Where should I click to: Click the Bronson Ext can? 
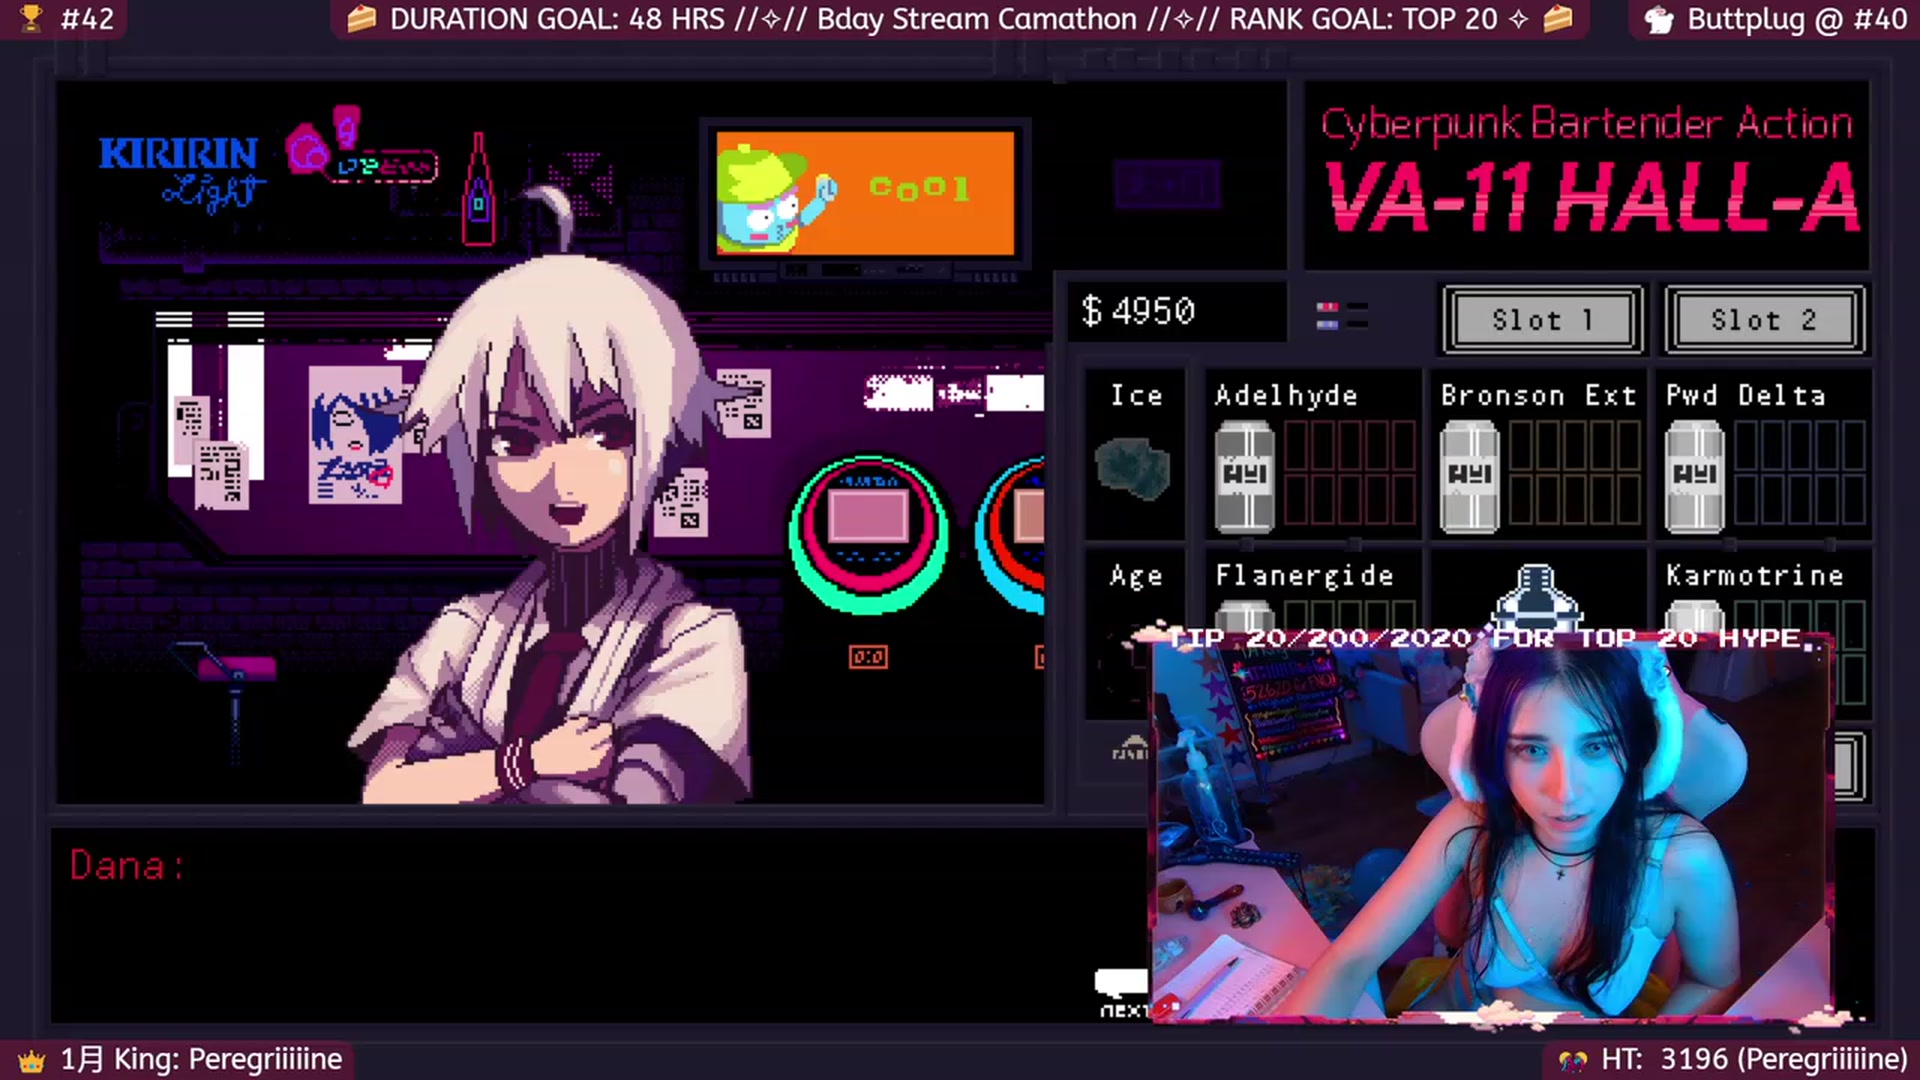[1469, 476]
